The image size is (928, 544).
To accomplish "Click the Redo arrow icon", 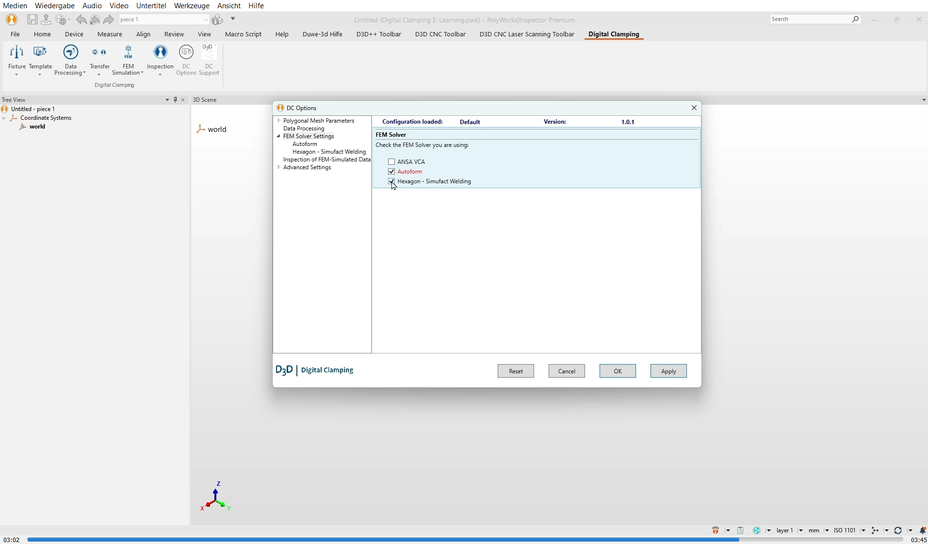I will pyautogui.click(x=108, y=20).
